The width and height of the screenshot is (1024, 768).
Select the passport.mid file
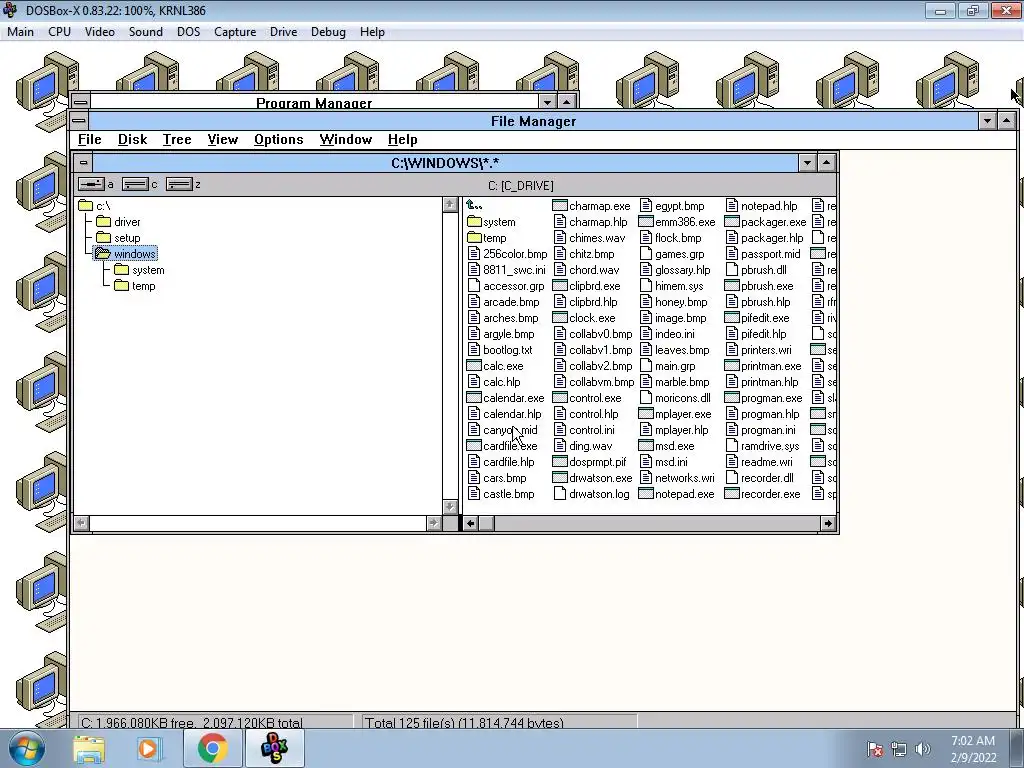coord(763,254)
